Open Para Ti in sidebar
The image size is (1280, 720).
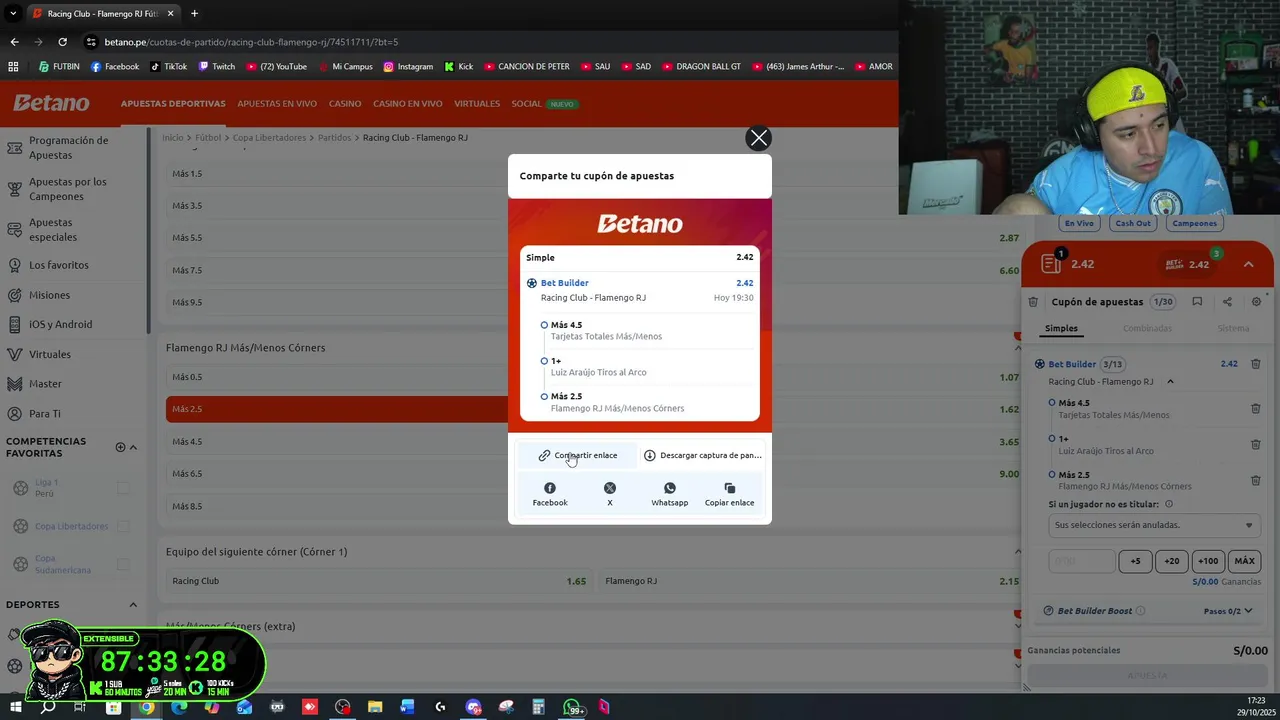[45, 414]
